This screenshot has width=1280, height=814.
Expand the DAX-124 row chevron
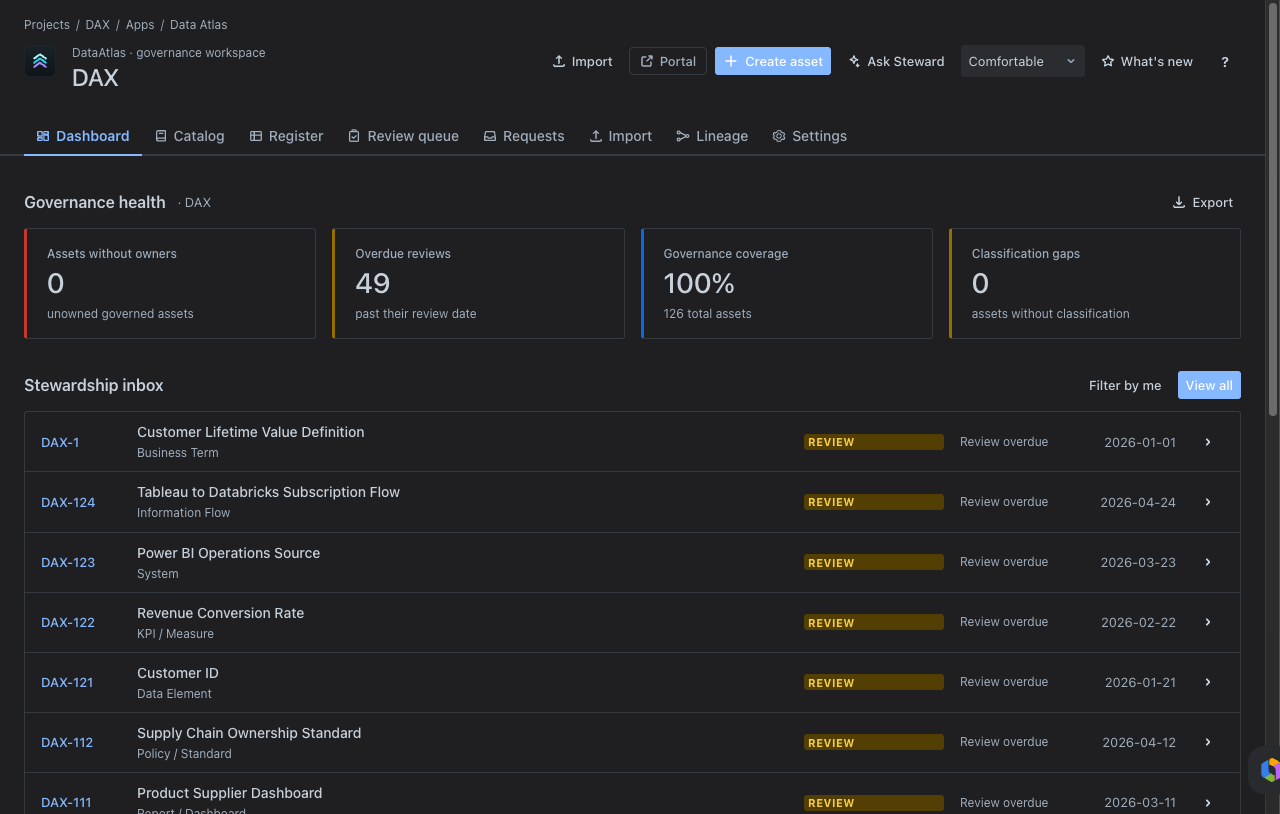tap(1208, 502)
